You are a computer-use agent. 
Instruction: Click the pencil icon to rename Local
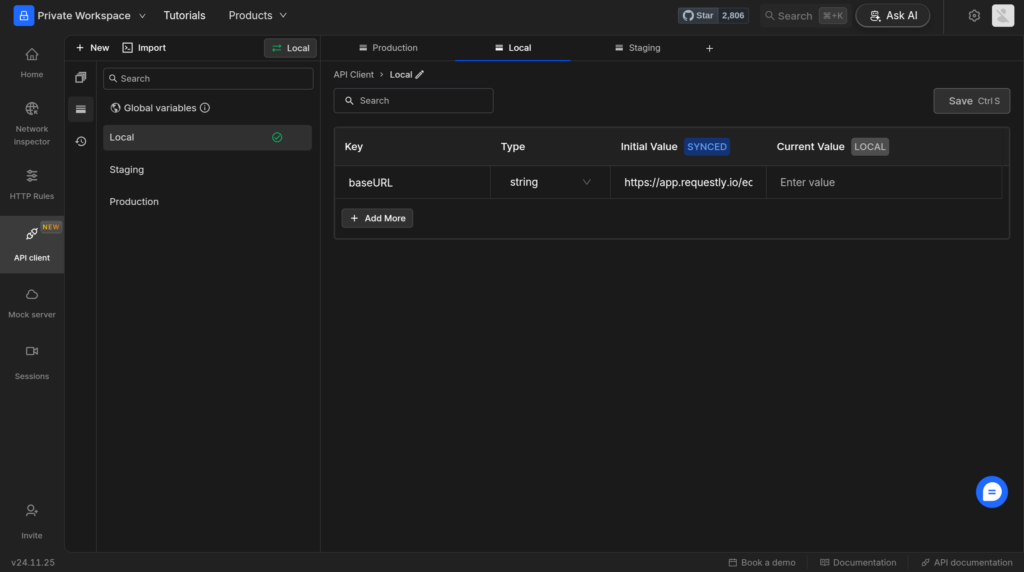point(419,74)
